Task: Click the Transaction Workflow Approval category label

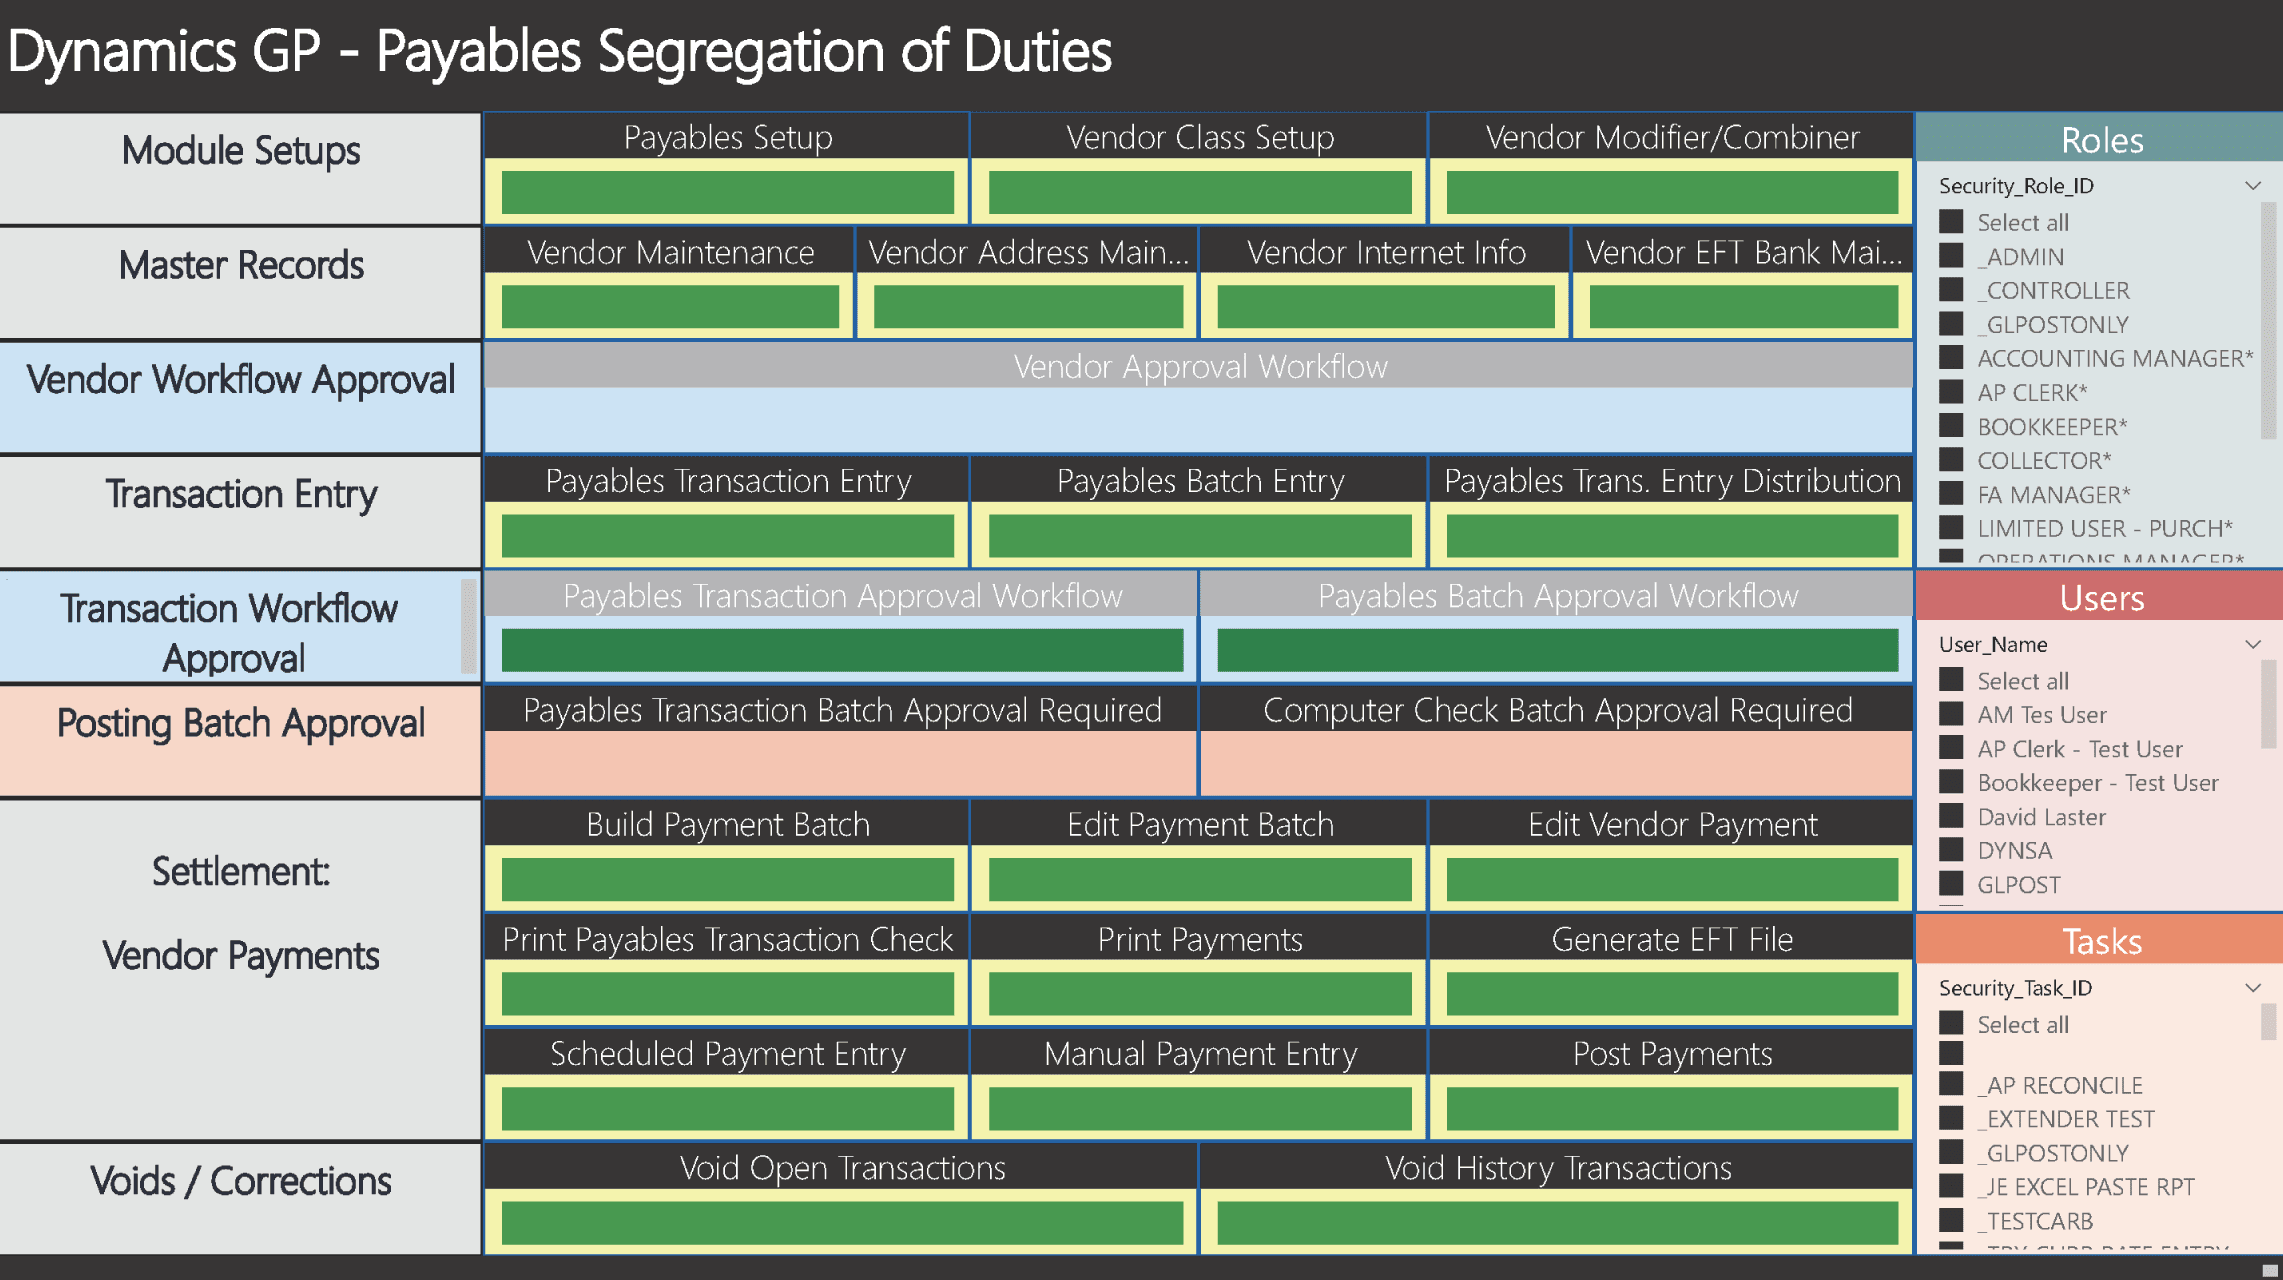Action: pyautogui.click(x=230, y=632)
